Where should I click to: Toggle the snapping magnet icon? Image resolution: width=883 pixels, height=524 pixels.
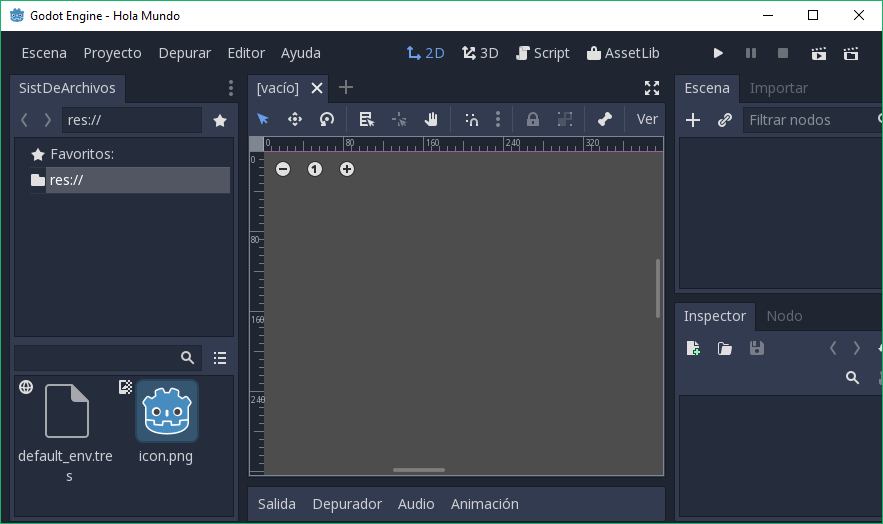click(471, 119)
